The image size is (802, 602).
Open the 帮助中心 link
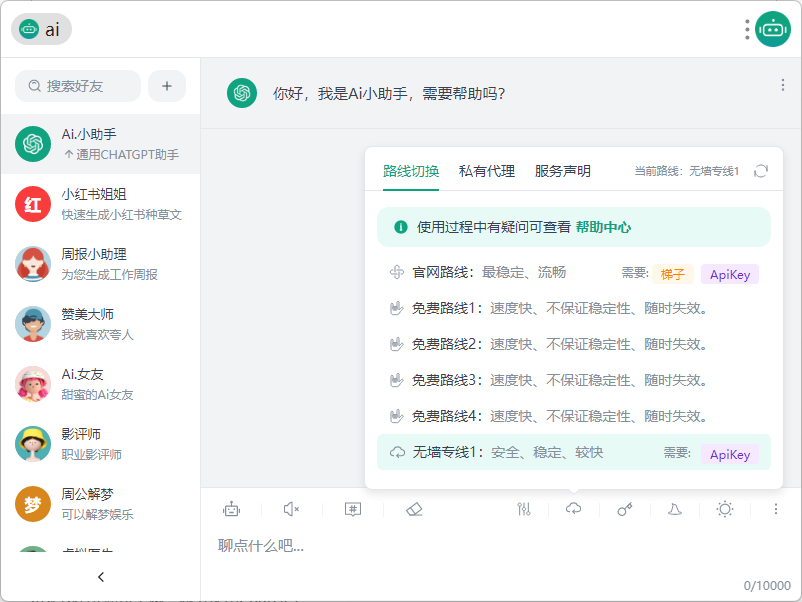603,227
